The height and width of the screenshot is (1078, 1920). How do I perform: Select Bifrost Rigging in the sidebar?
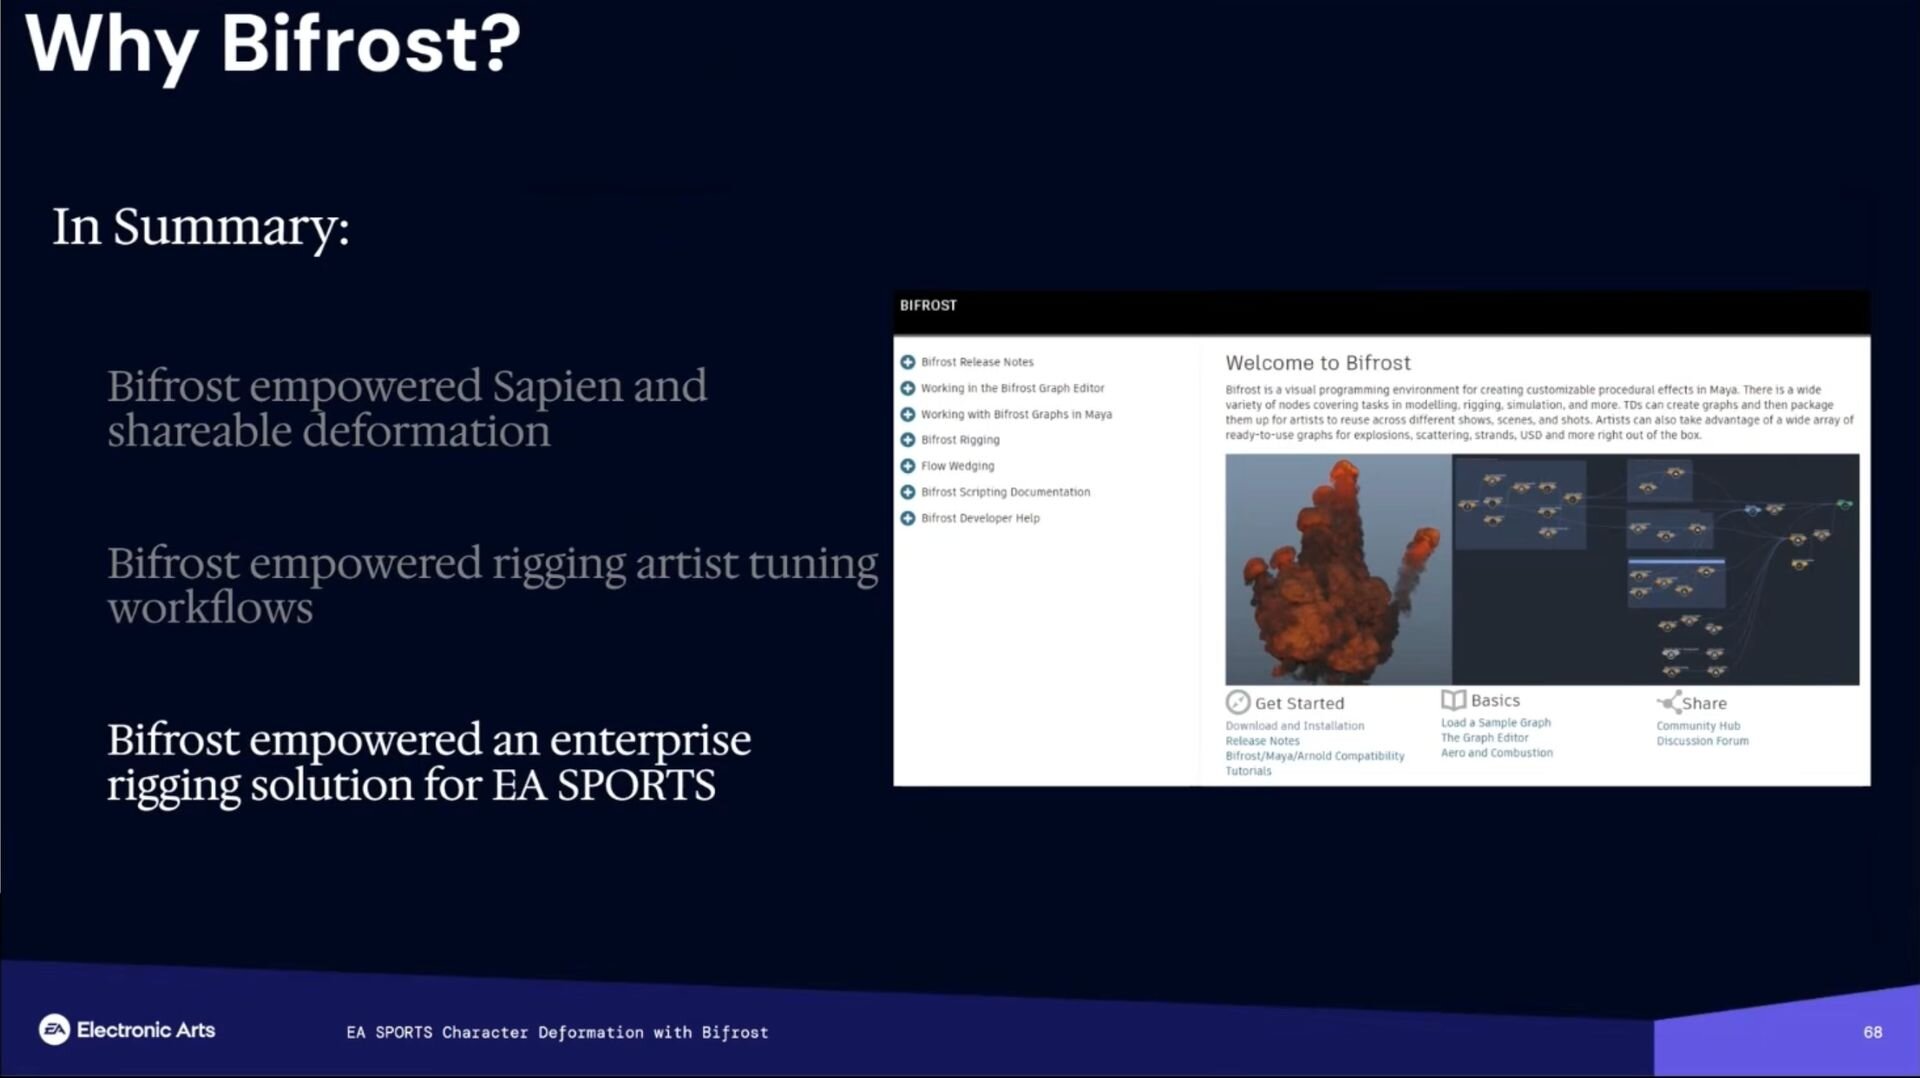[960, 440]
